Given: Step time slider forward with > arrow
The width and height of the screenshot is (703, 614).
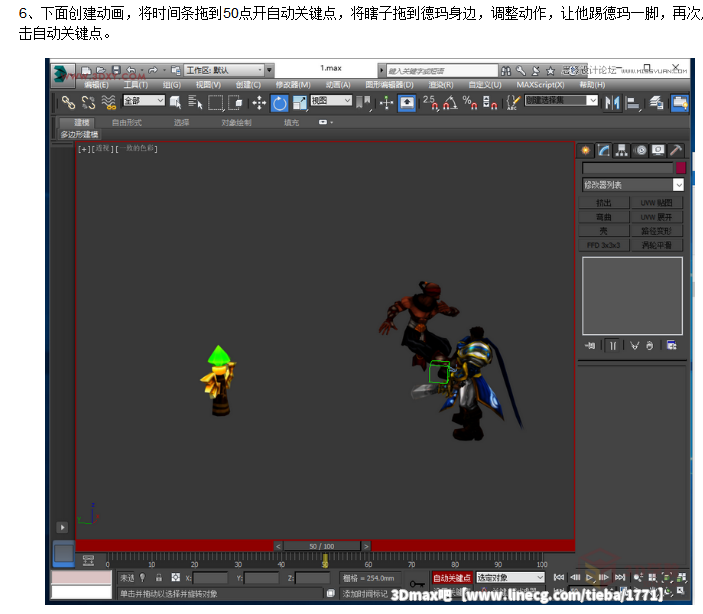Looking at the screenshot, I should [366, 546].
